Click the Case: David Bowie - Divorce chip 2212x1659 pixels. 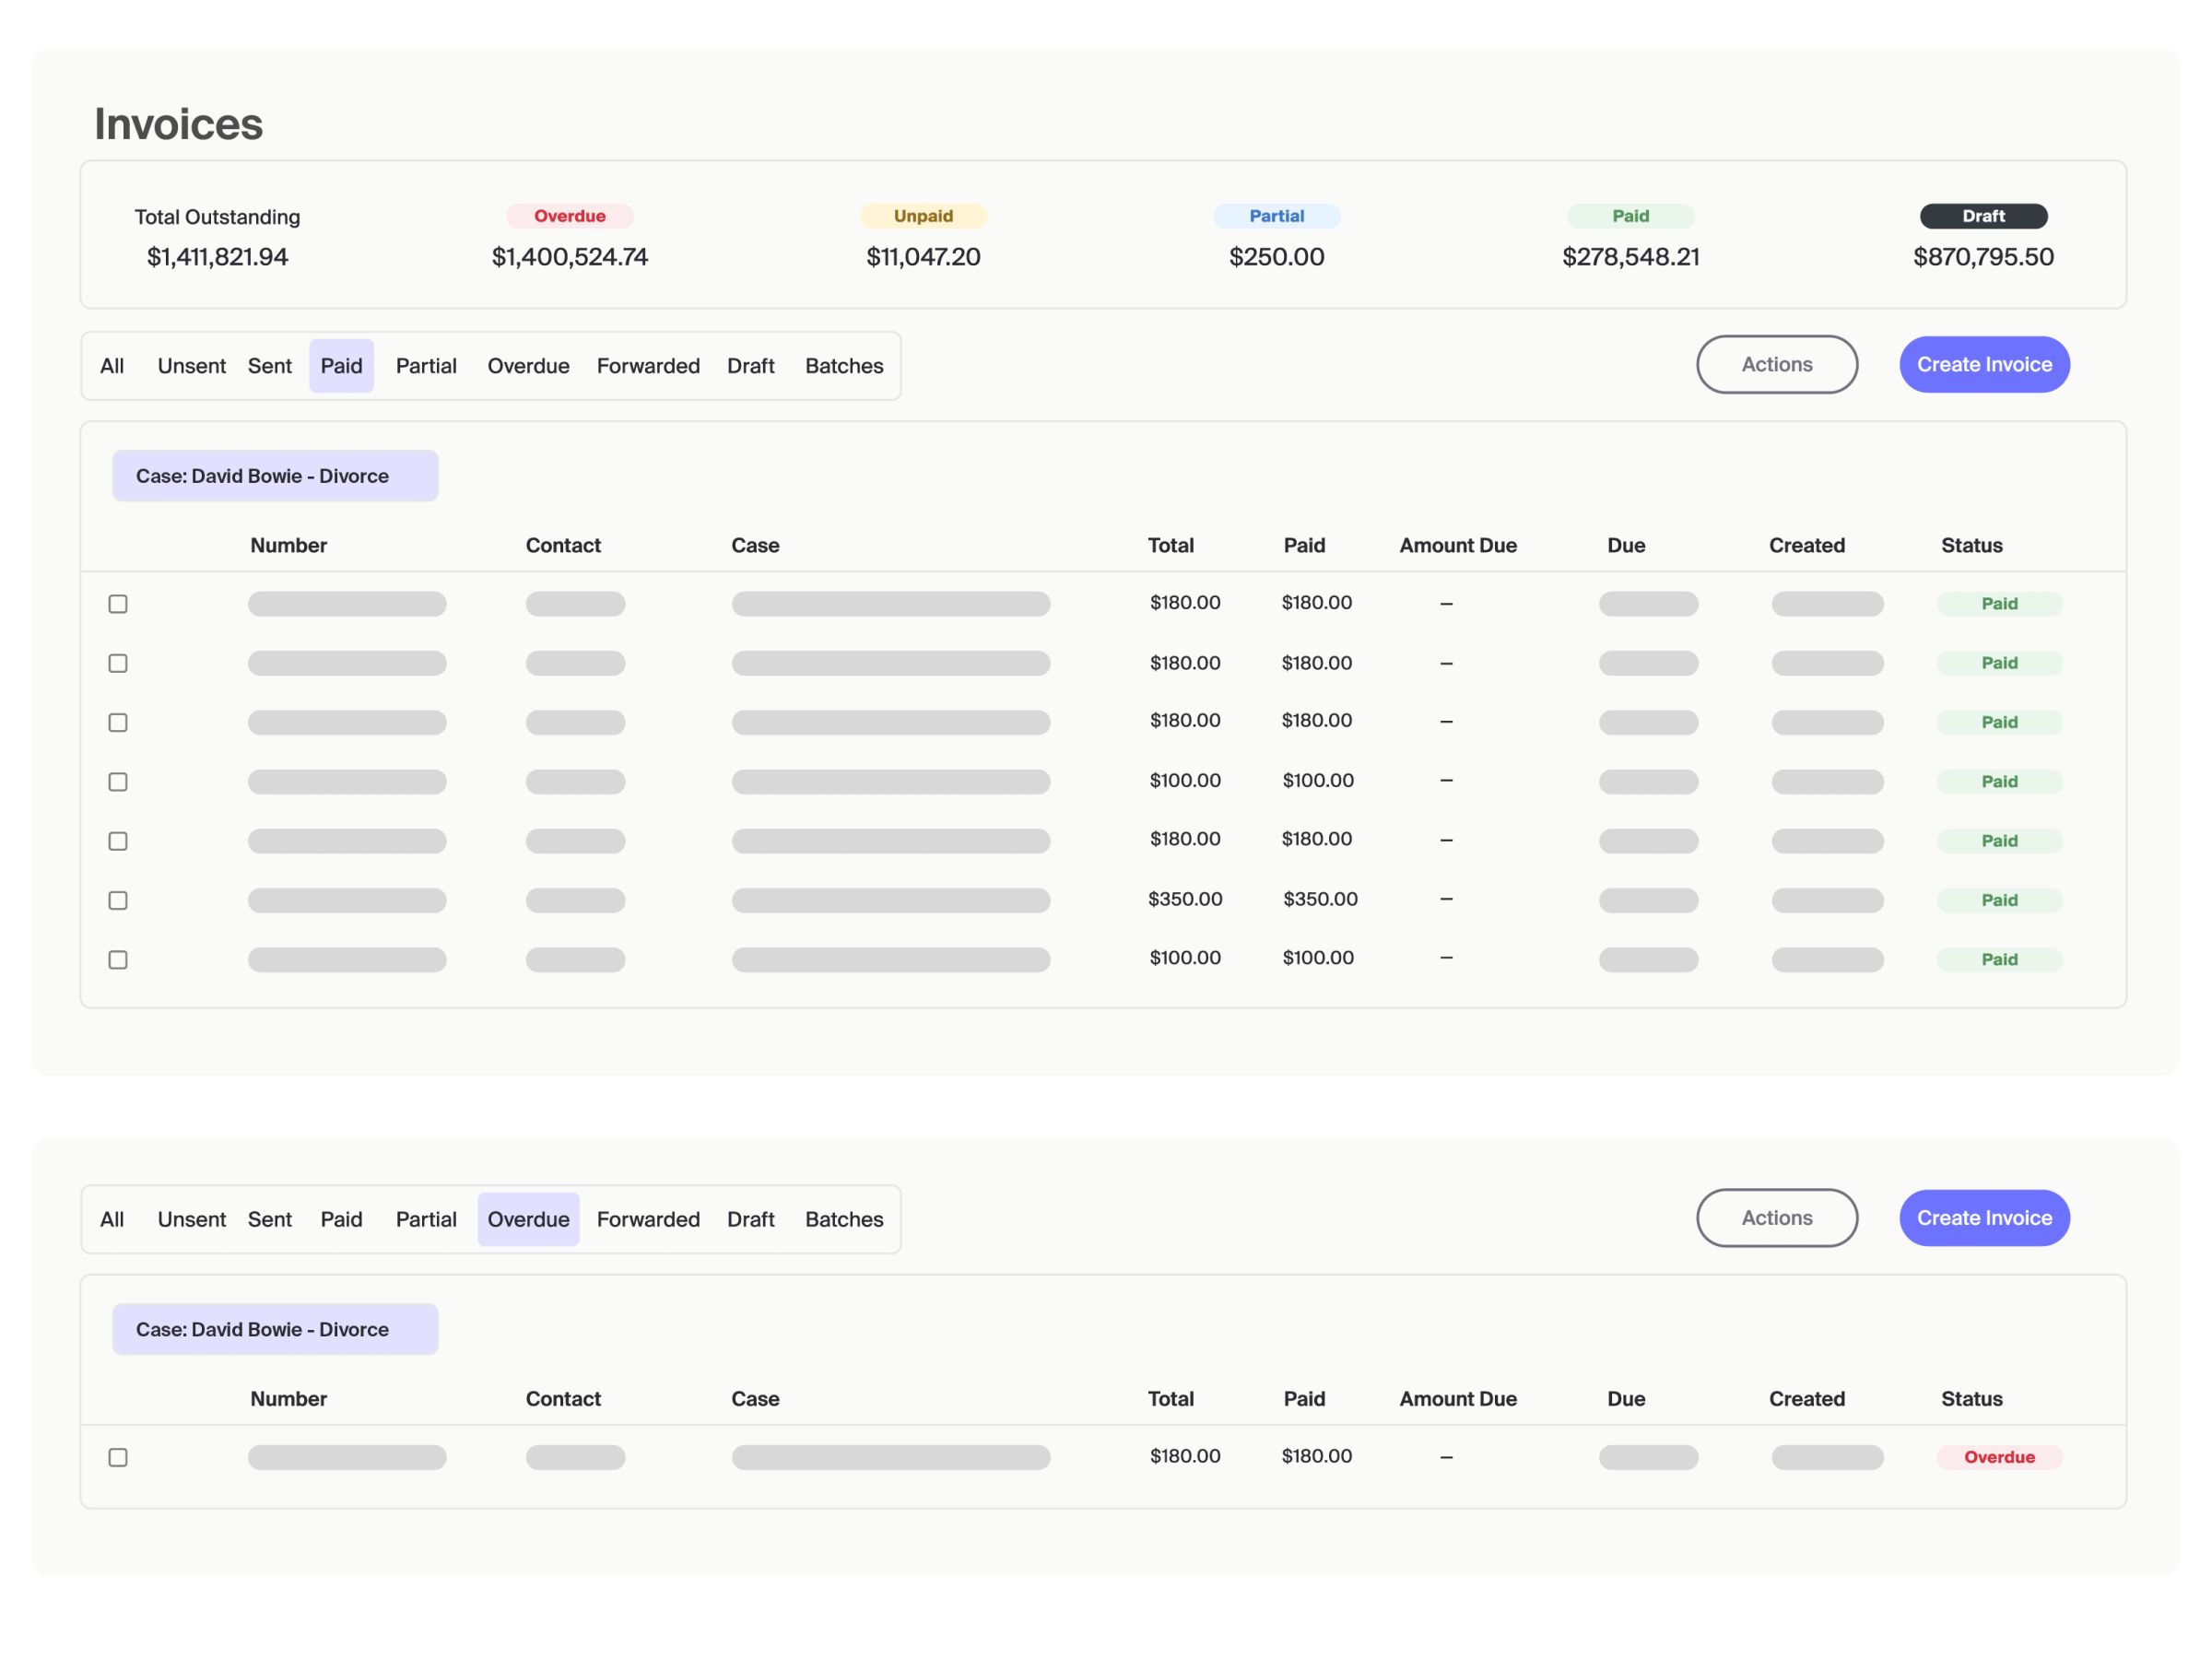pos(275,475)
